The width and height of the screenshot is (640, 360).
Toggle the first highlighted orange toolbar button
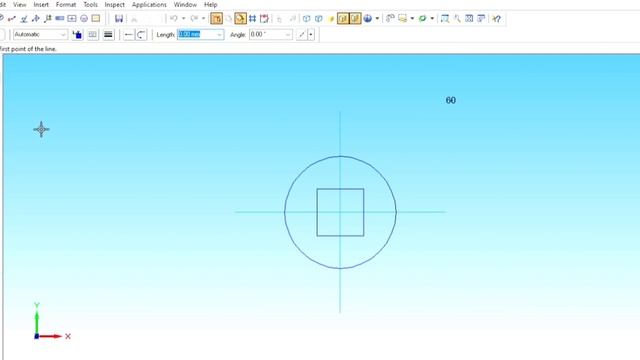tap(216, 19)
